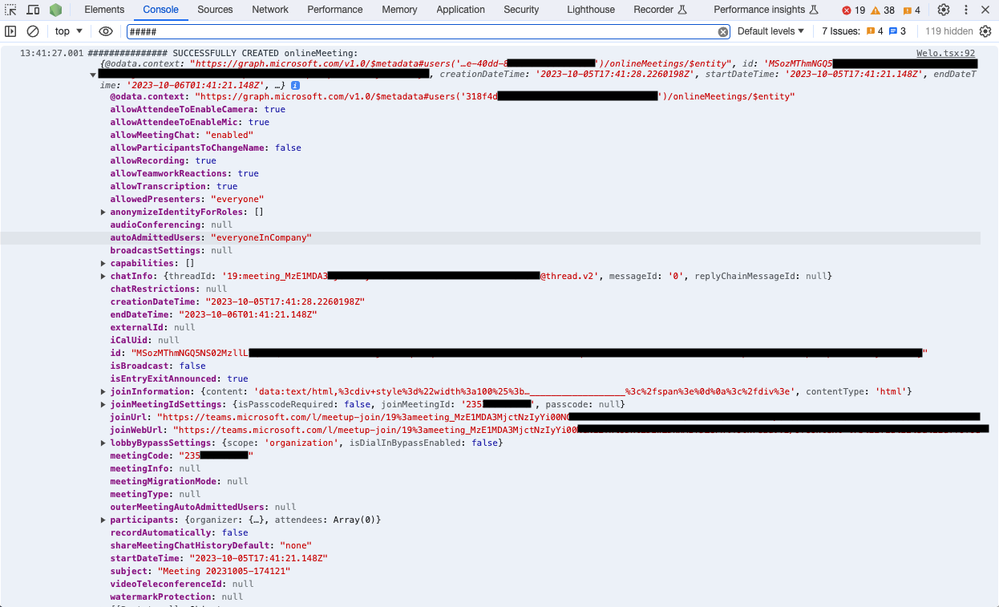
Task: Switch to the Elements tab
Action: 104,10
